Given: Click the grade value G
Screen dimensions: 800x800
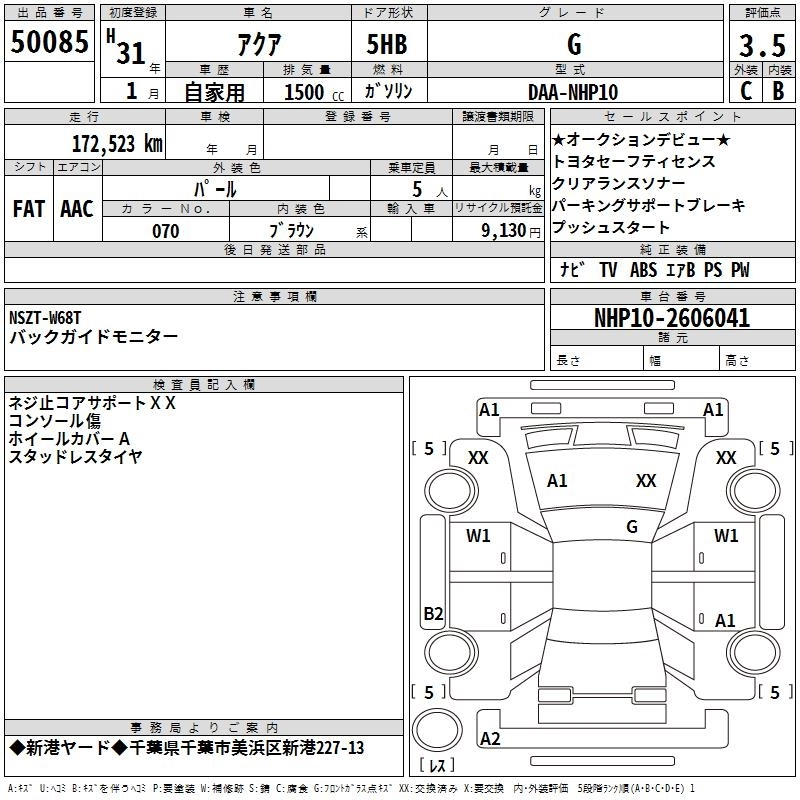Looking at the screenshot, I should [x=574, y=44].
